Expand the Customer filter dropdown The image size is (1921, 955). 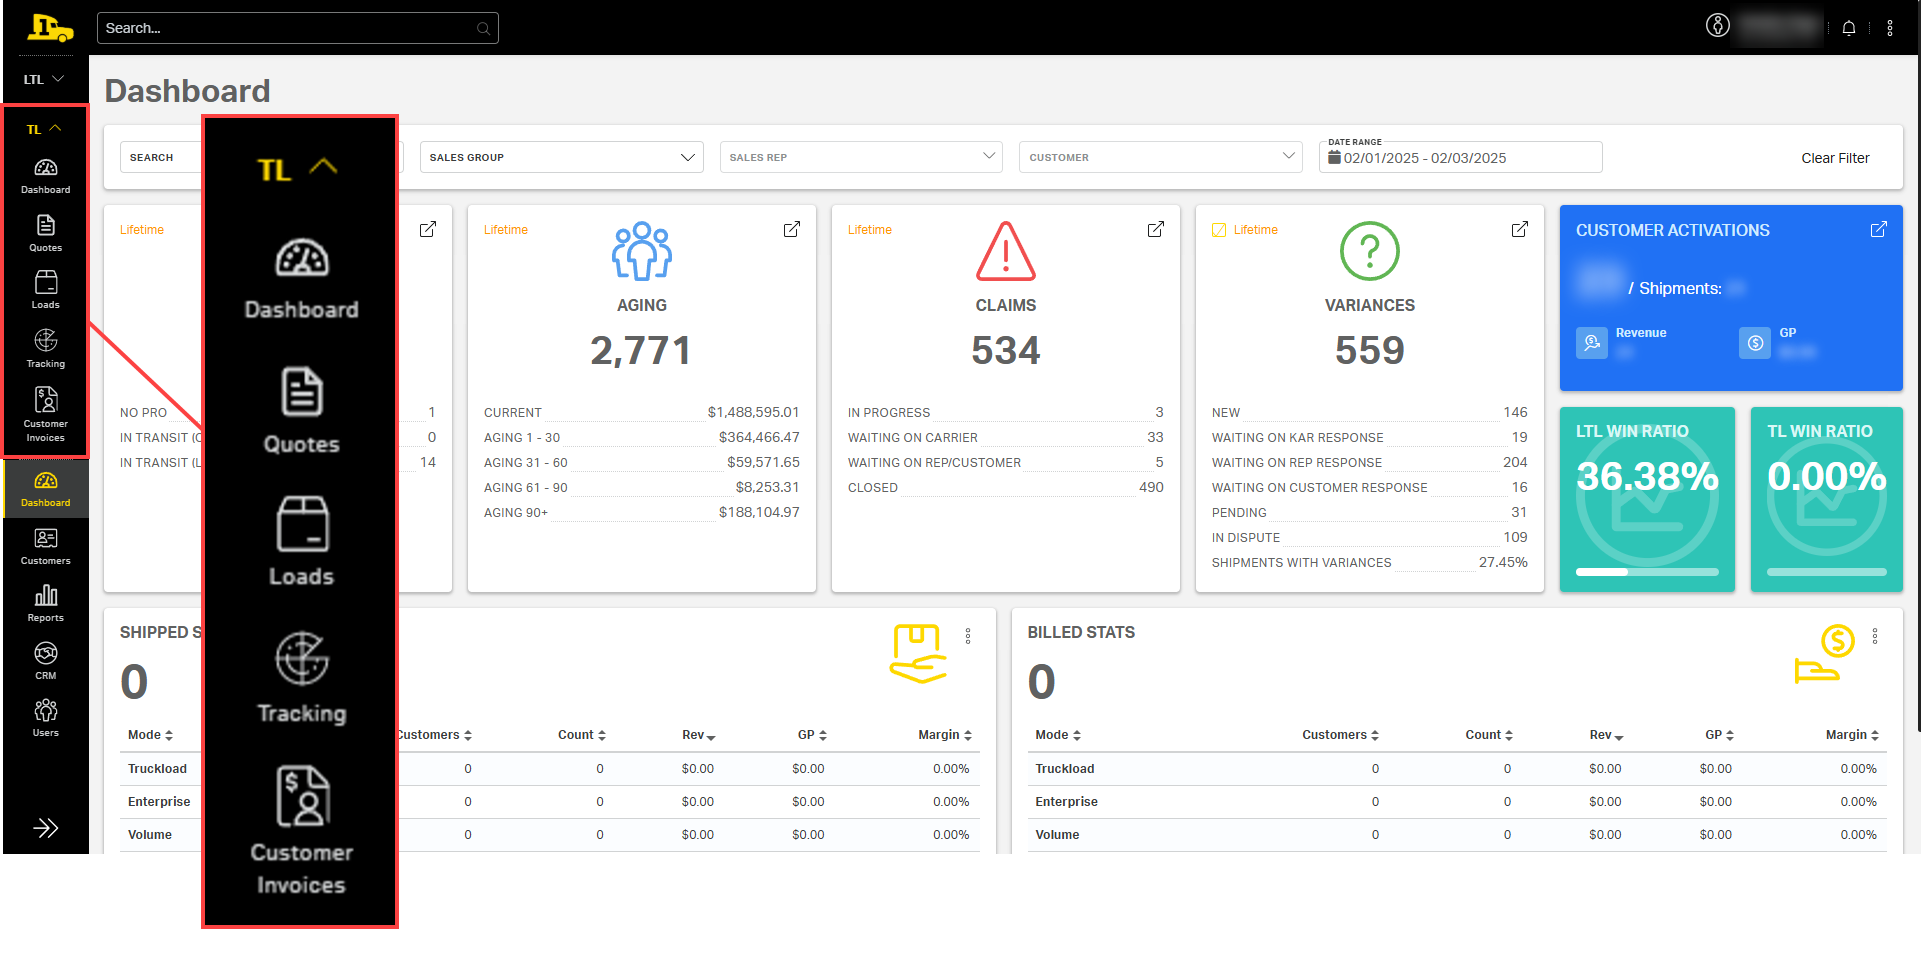tap(1160, 157)
